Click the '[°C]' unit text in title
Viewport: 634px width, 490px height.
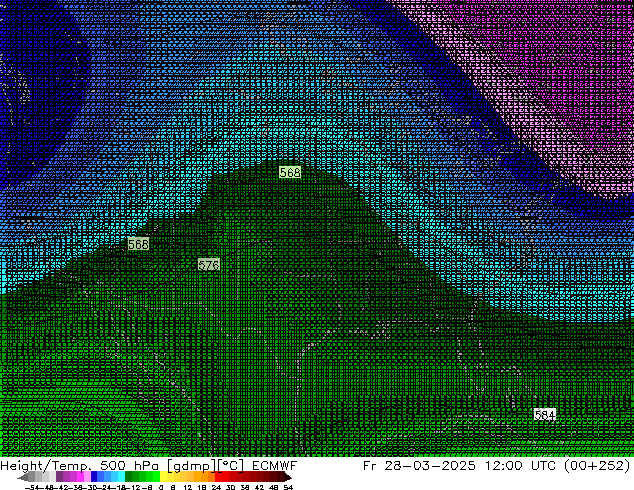tap(231, 466)
